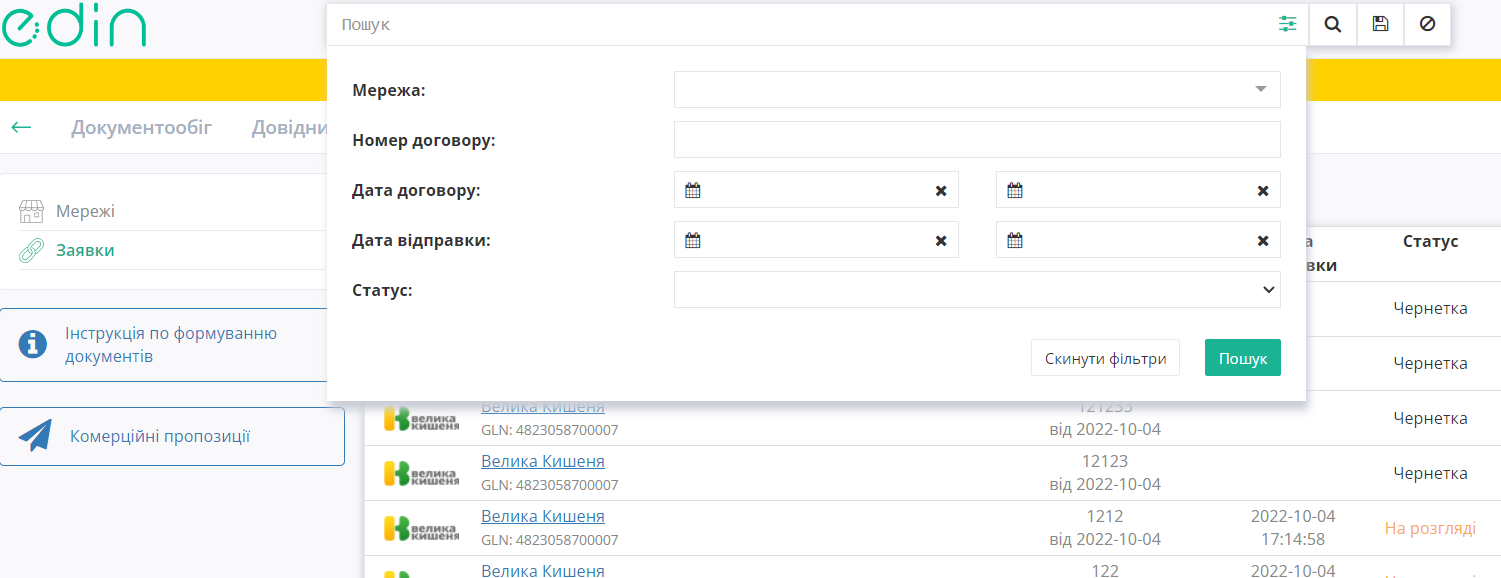This screenshot has width=1501, height=578.
Task: Select Мережі in the sidebar
Action: (x=85, y=211)
